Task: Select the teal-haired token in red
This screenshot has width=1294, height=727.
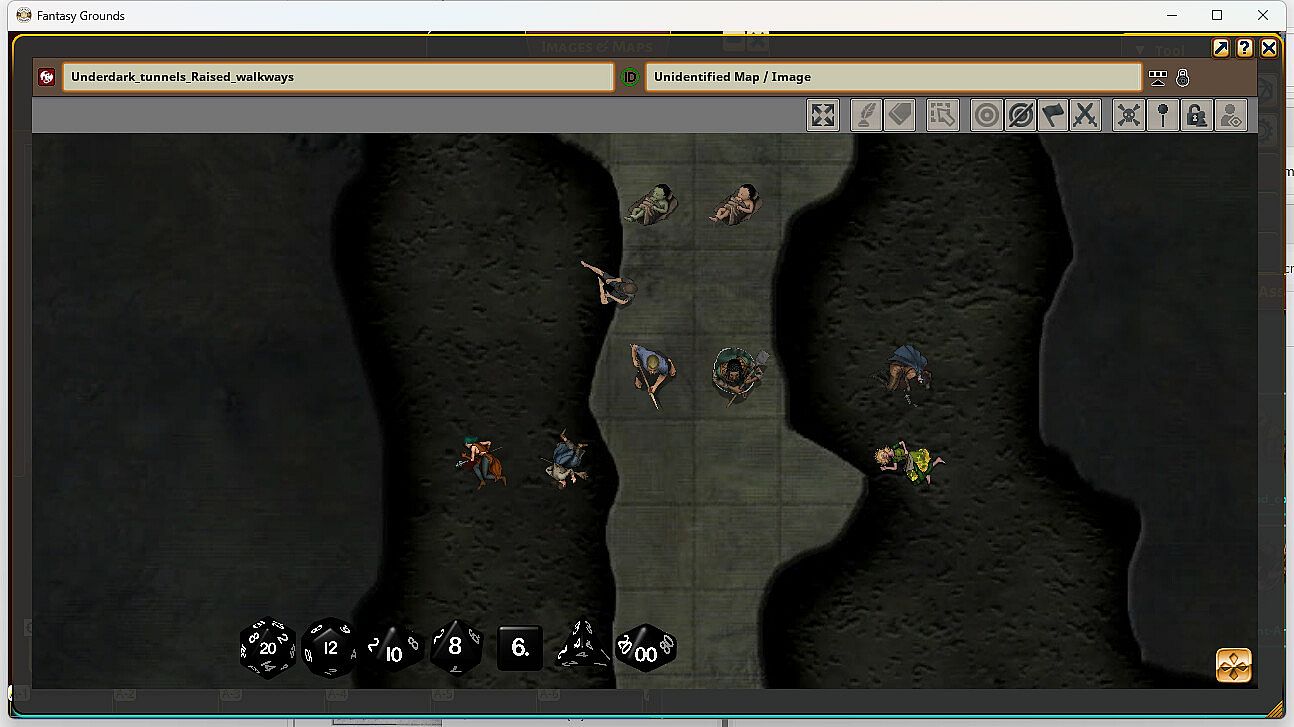Action: coord(481,461)
